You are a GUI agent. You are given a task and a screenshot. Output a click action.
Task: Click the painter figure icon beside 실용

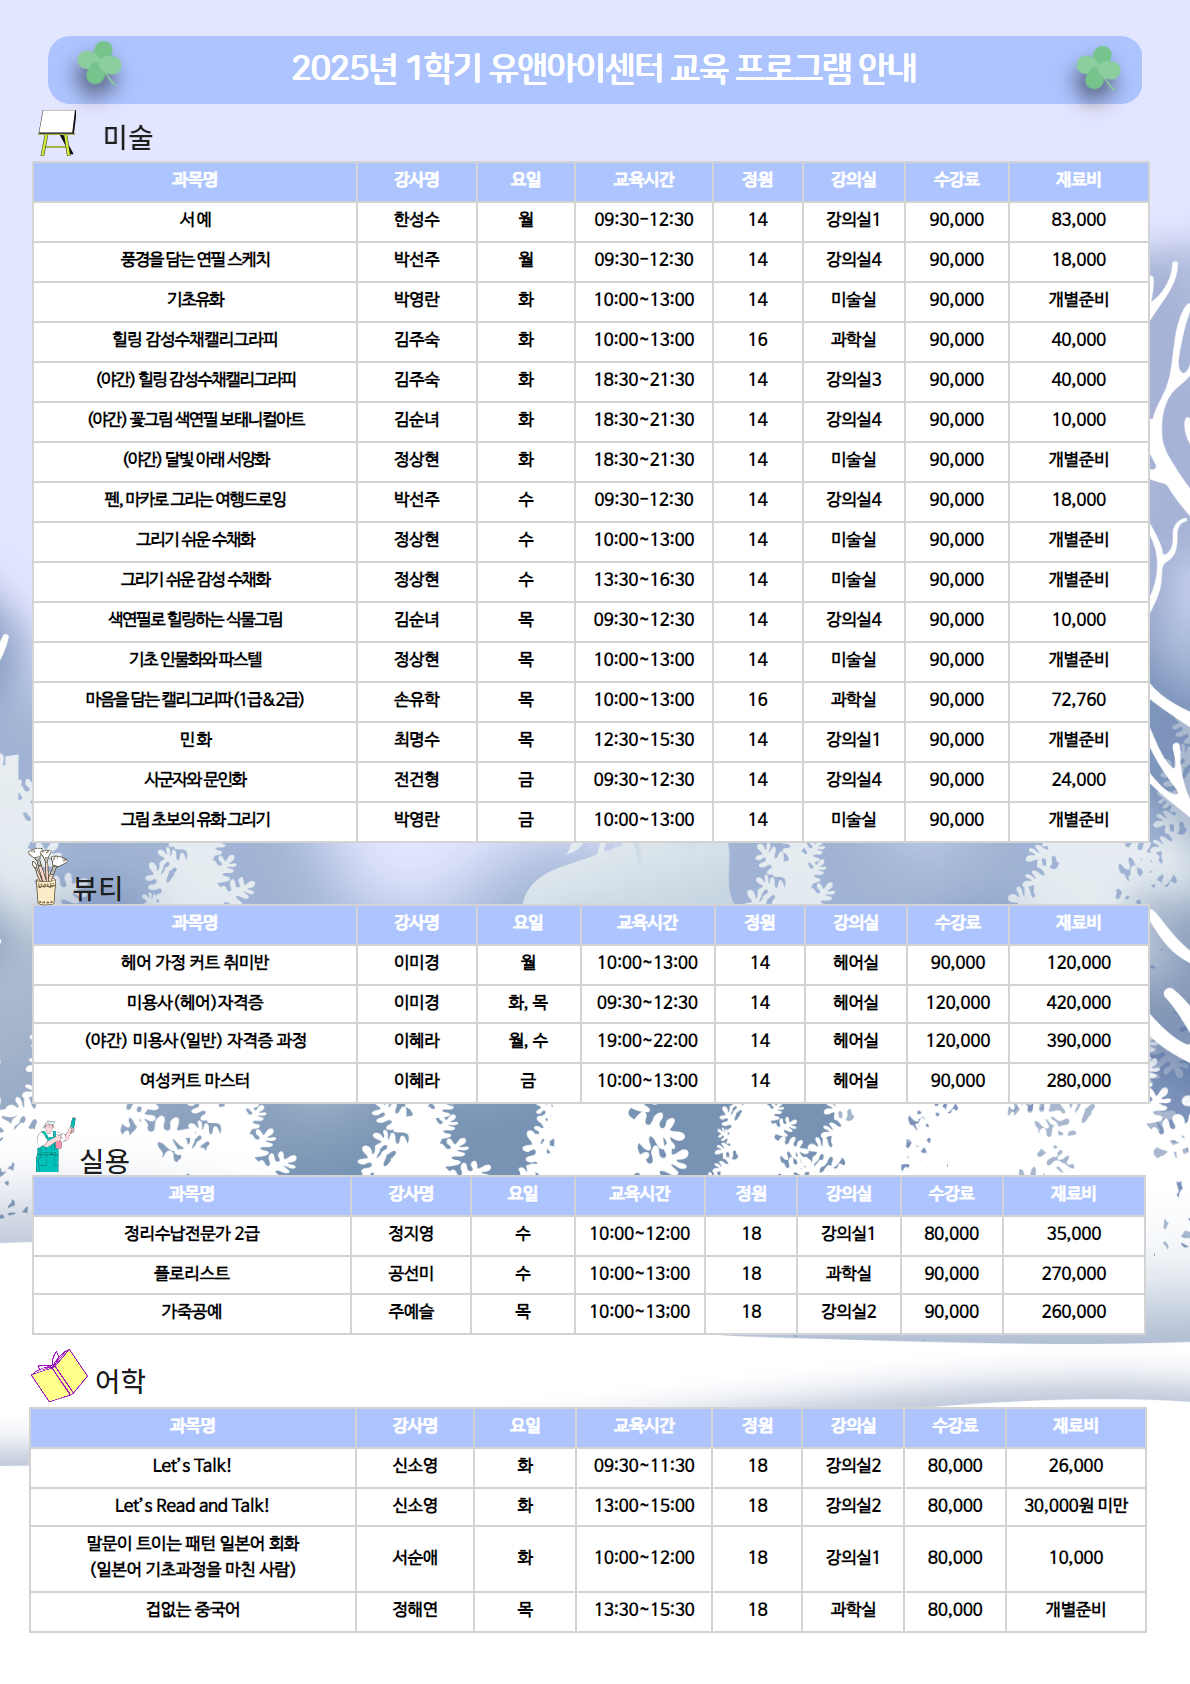(52, 1145)
